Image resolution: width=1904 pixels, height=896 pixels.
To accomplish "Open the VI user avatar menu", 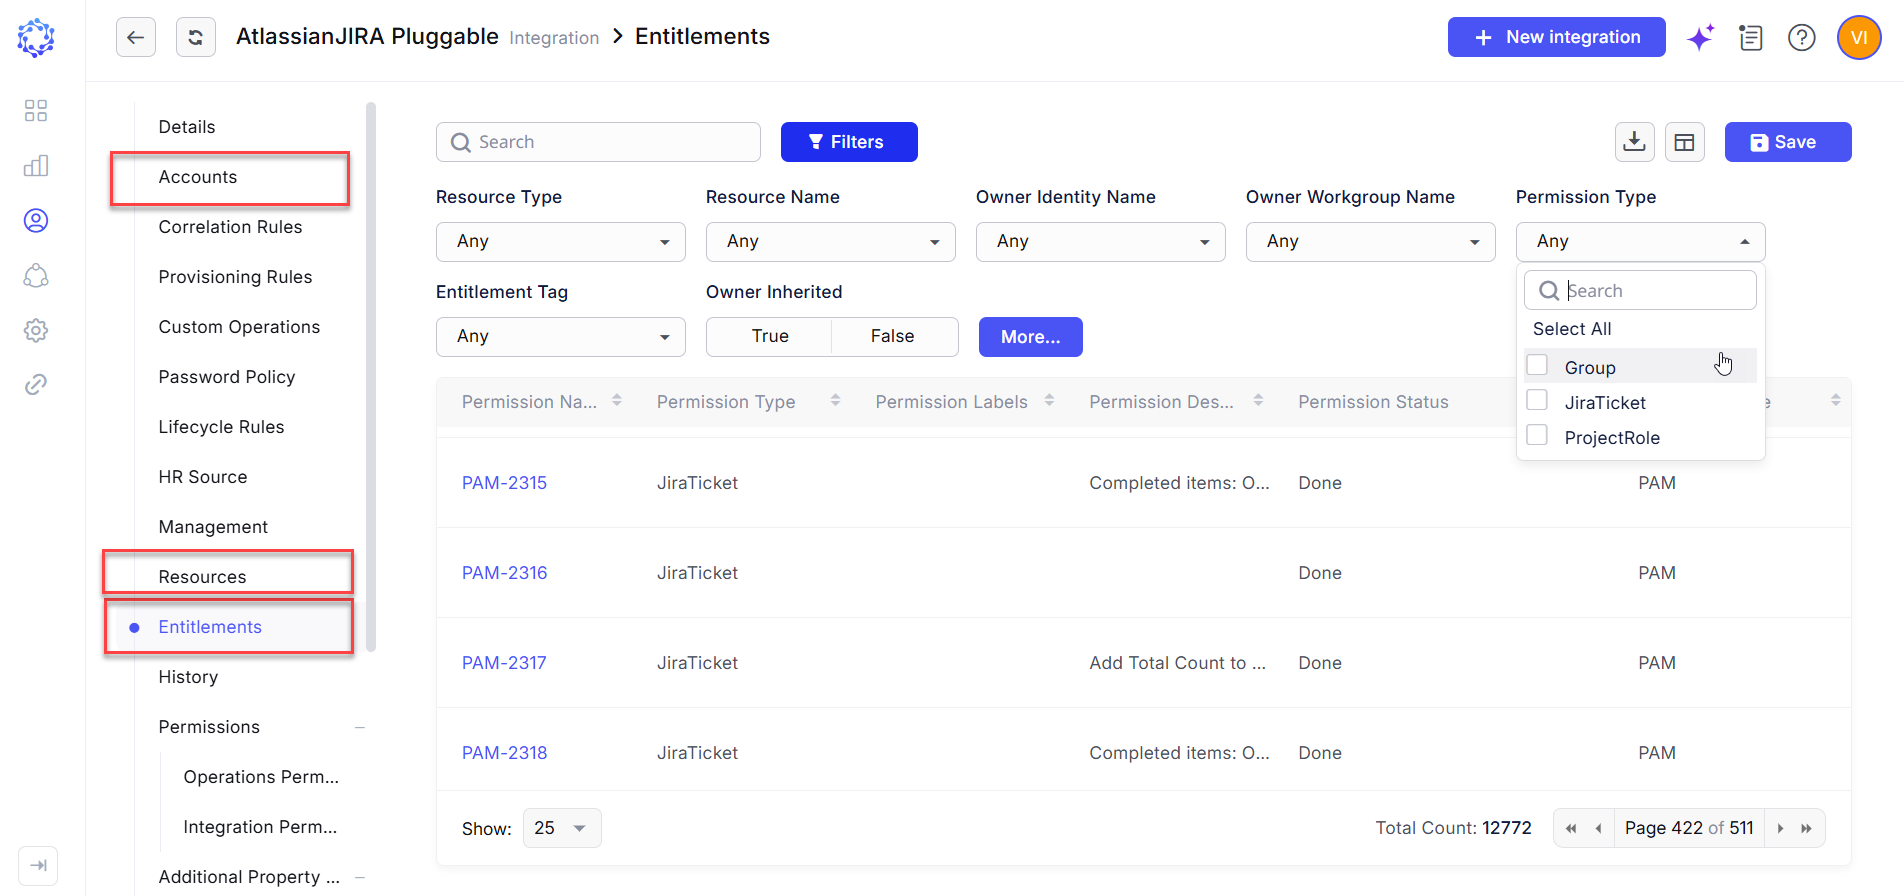I will coord(1859,38).
